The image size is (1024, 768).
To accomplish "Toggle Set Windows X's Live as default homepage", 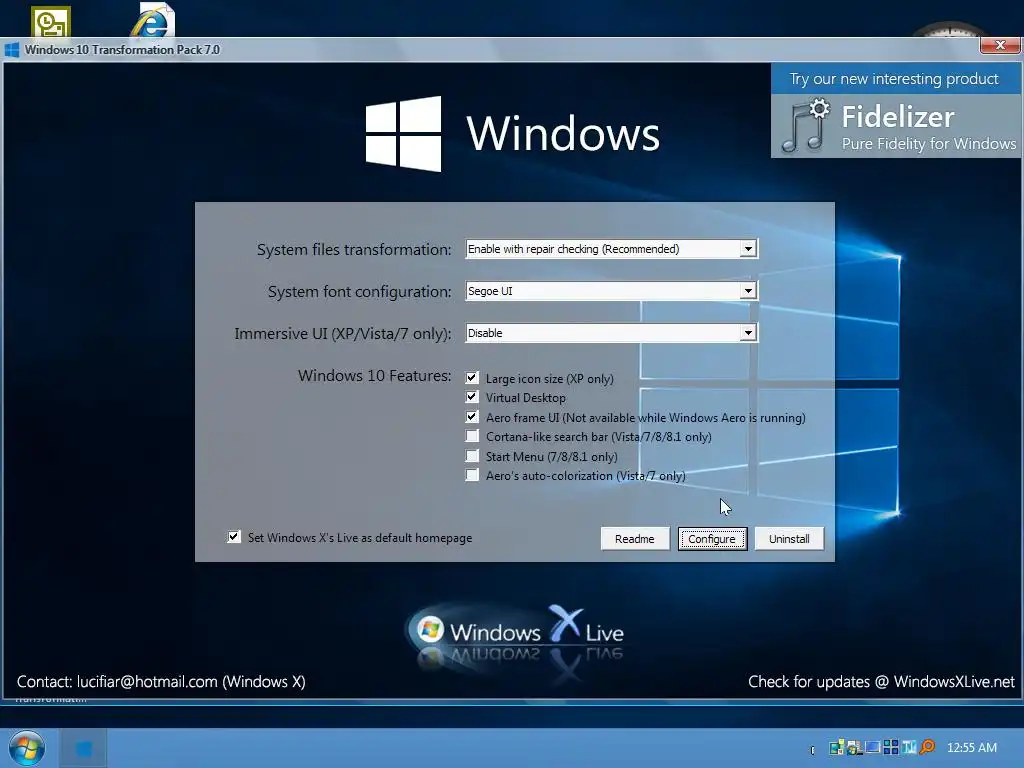I will pos(234,537).
